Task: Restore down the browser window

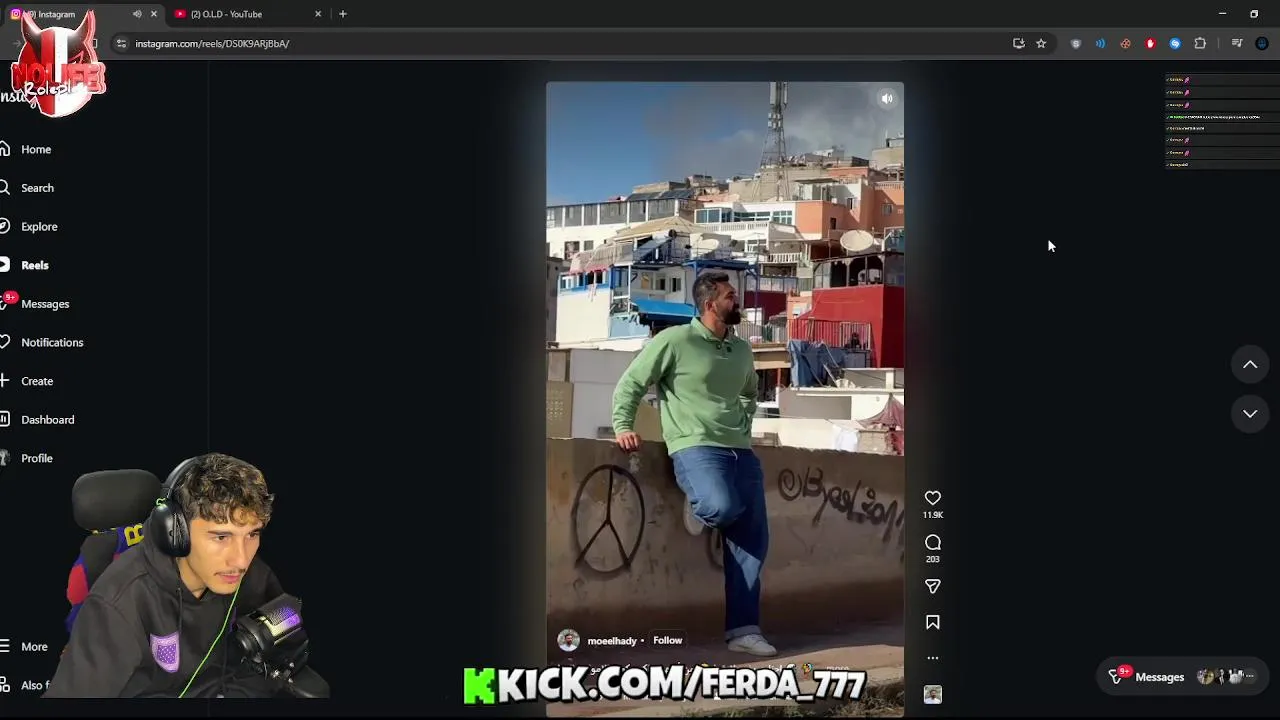Action: click(x=1254, y=14)
